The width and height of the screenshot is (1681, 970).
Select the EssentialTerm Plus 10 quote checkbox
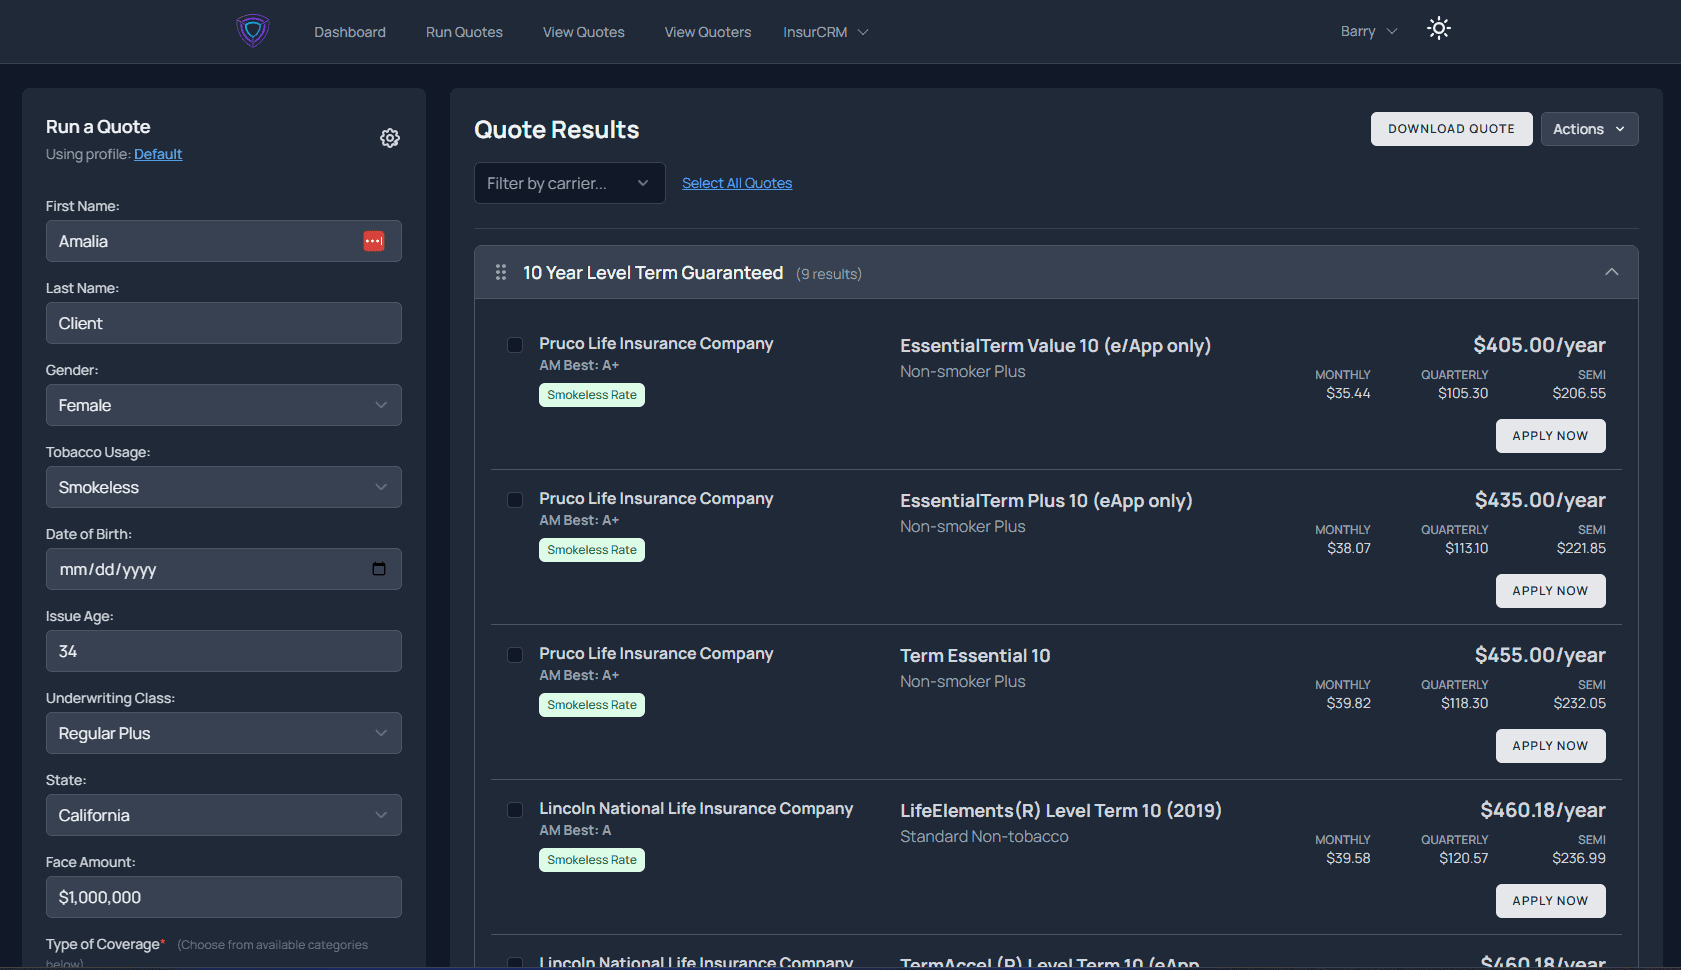[x=515, y=500]
